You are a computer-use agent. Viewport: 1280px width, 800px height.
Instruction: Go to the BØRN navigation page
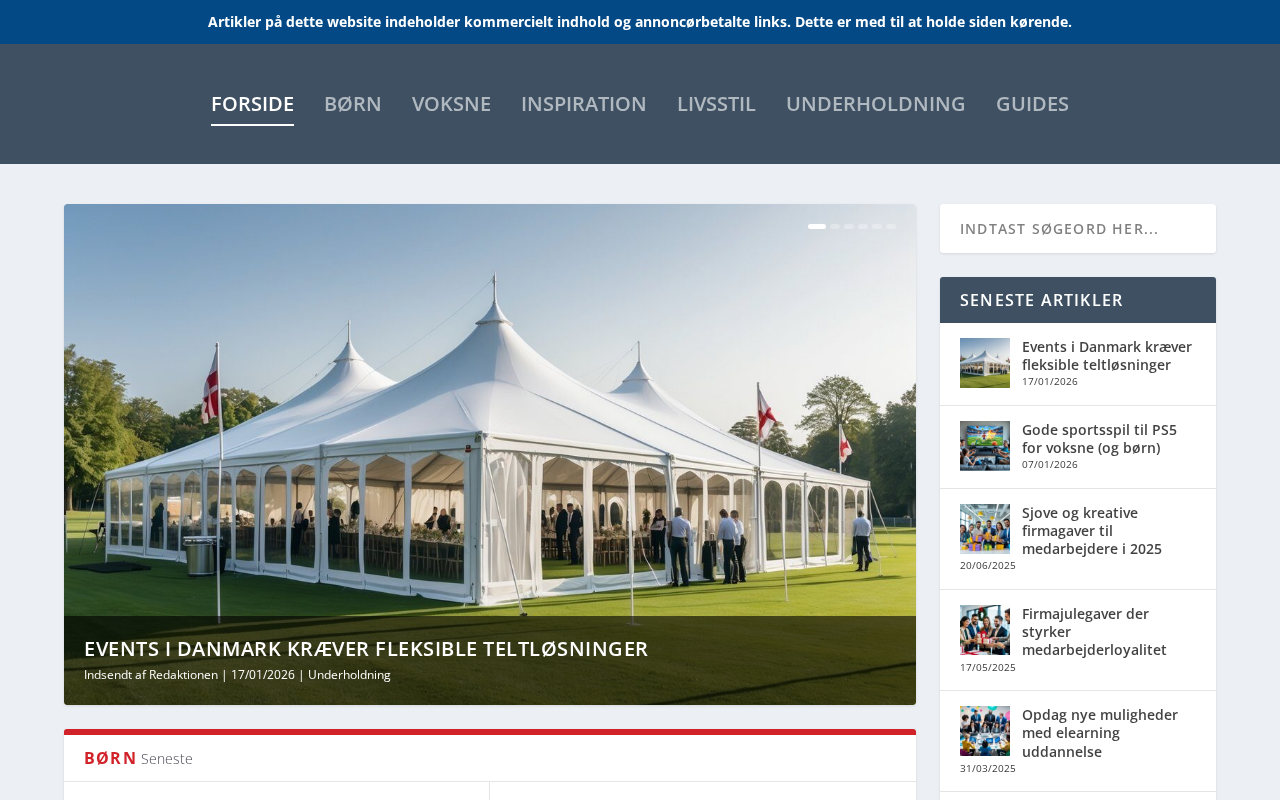pyautogui.click(x=353, y=104)
